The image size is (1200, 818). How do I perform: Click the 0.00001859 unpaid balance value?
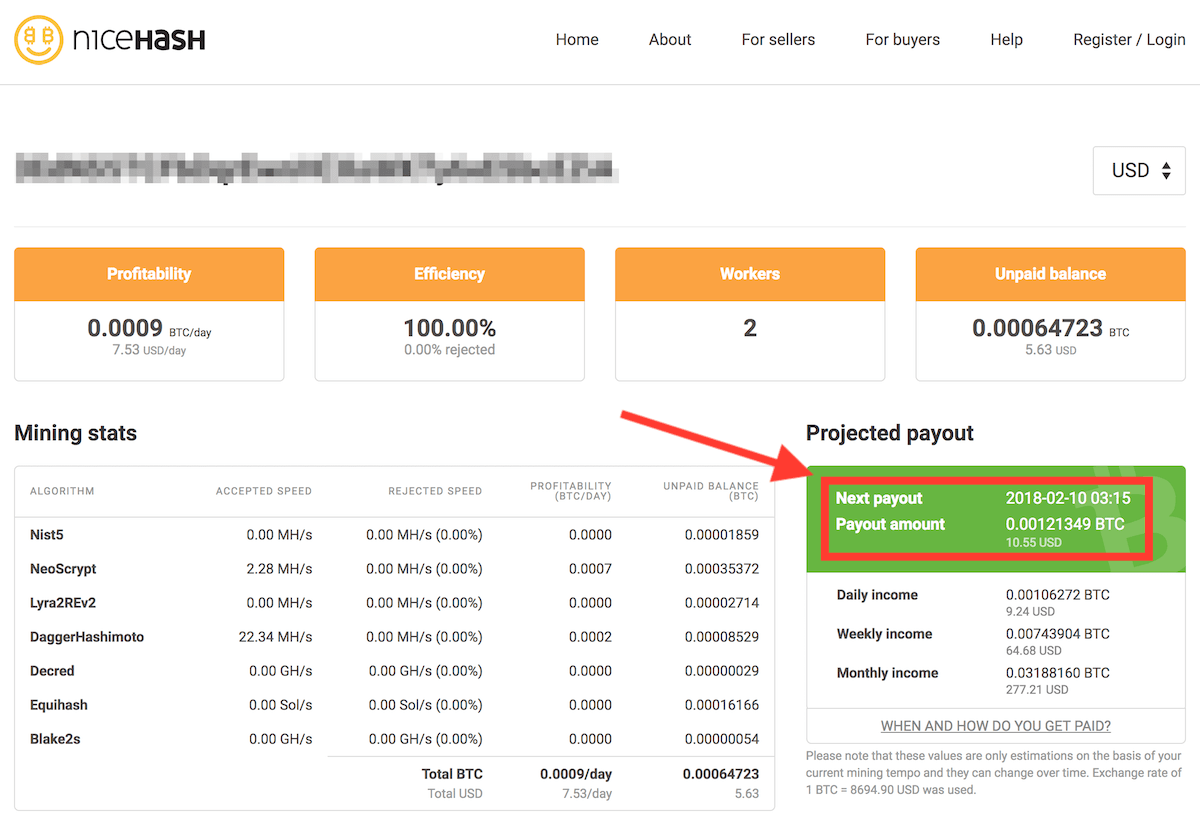point(722,535)
